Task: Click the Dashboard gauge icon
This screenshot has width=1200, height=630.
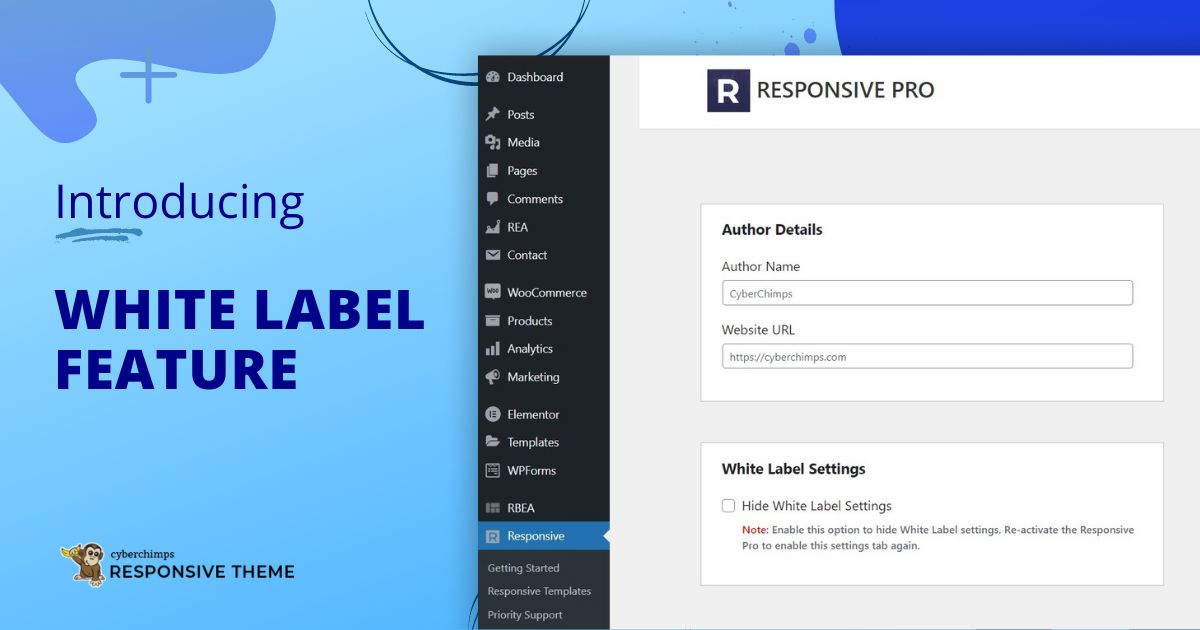Action: [x=492, y=77]
